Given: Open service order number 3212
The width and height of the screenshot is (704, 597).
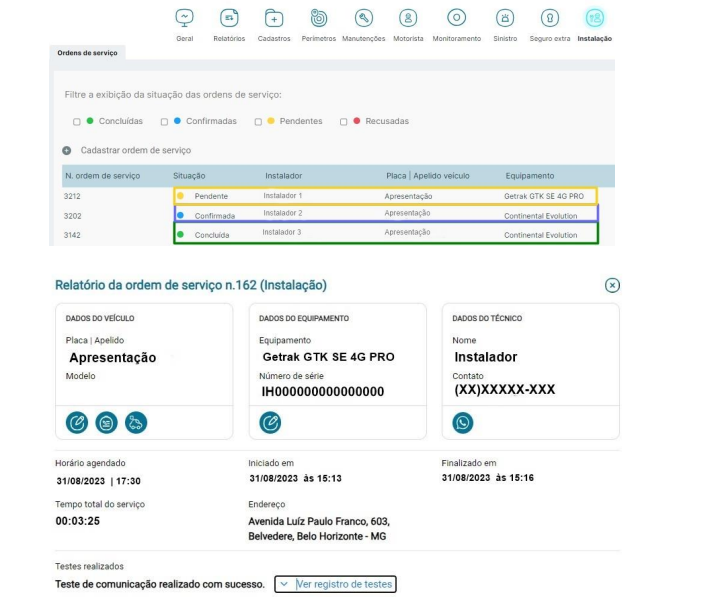Looking at the screenshot, I should point(72,196).
